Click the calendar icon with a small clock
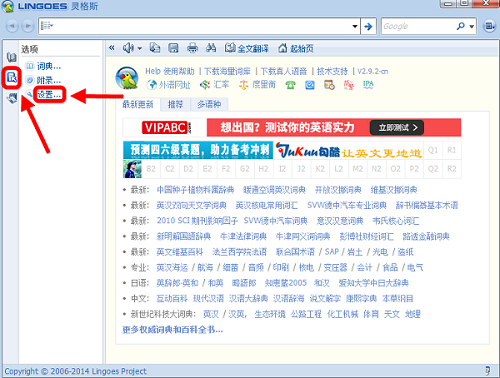This screenshot has height=378, width=500. pos(329,85)
